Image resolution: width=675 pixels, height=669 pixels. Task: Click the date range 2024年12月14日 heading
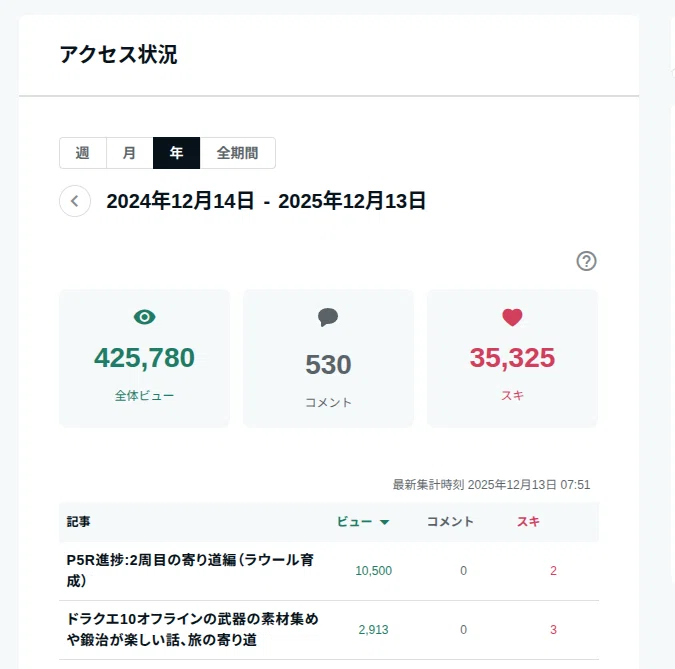point(180,201)
